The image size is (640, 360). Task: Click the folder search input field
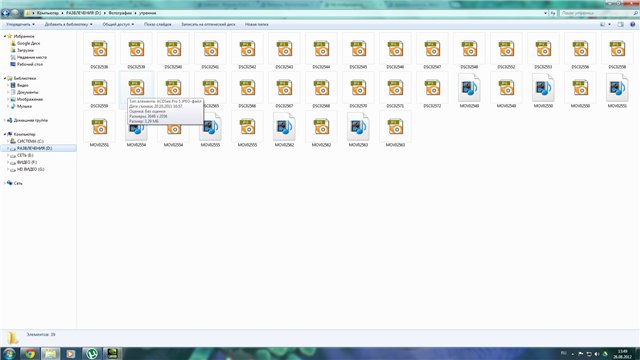[598, 13]
